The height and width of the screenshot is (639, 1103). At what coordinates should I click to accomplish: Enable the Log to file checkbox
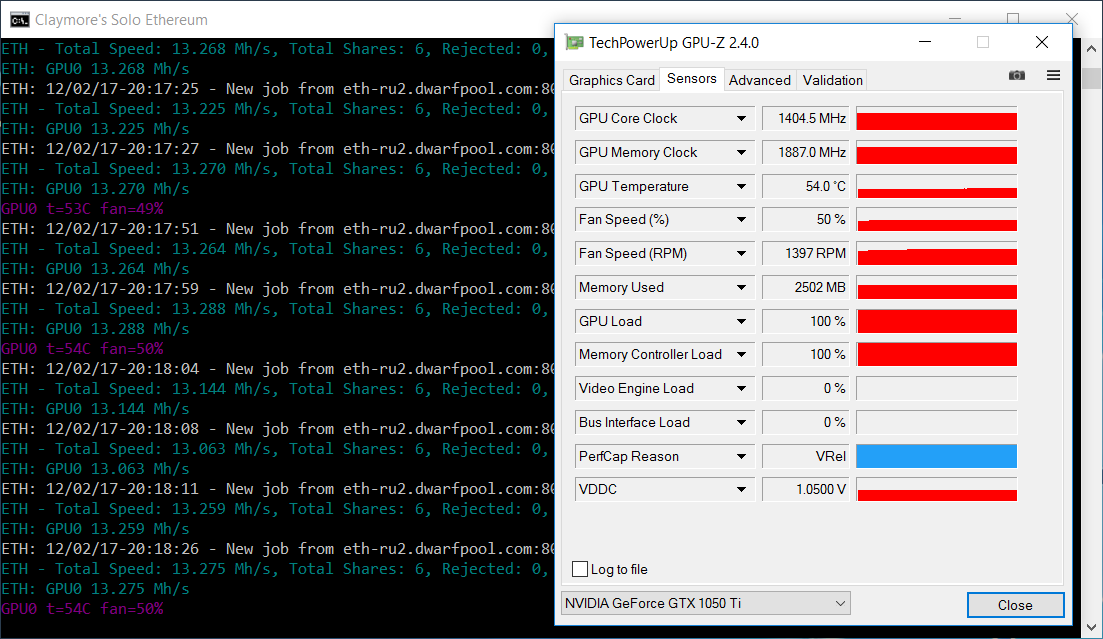580,569
